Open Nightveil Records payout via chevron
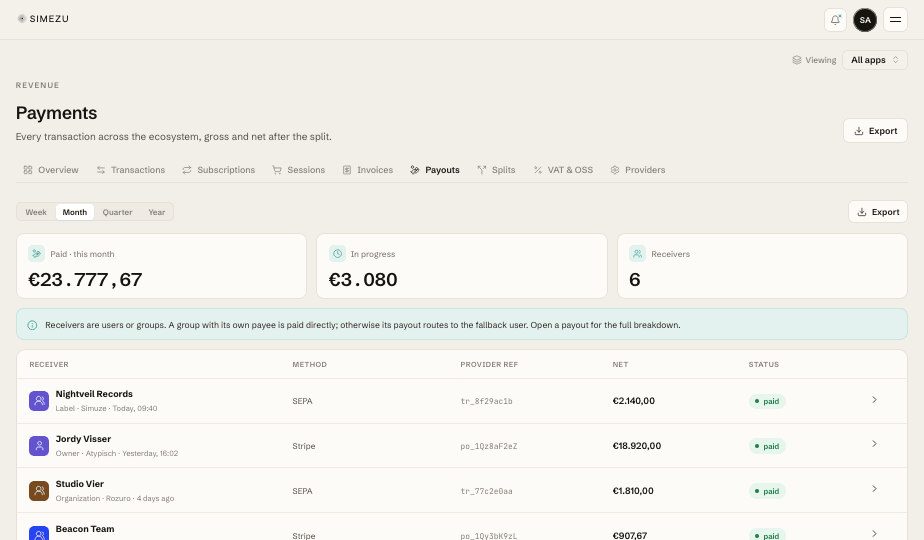The height and width of the screenshot is (540, 924). coord(874,400)
